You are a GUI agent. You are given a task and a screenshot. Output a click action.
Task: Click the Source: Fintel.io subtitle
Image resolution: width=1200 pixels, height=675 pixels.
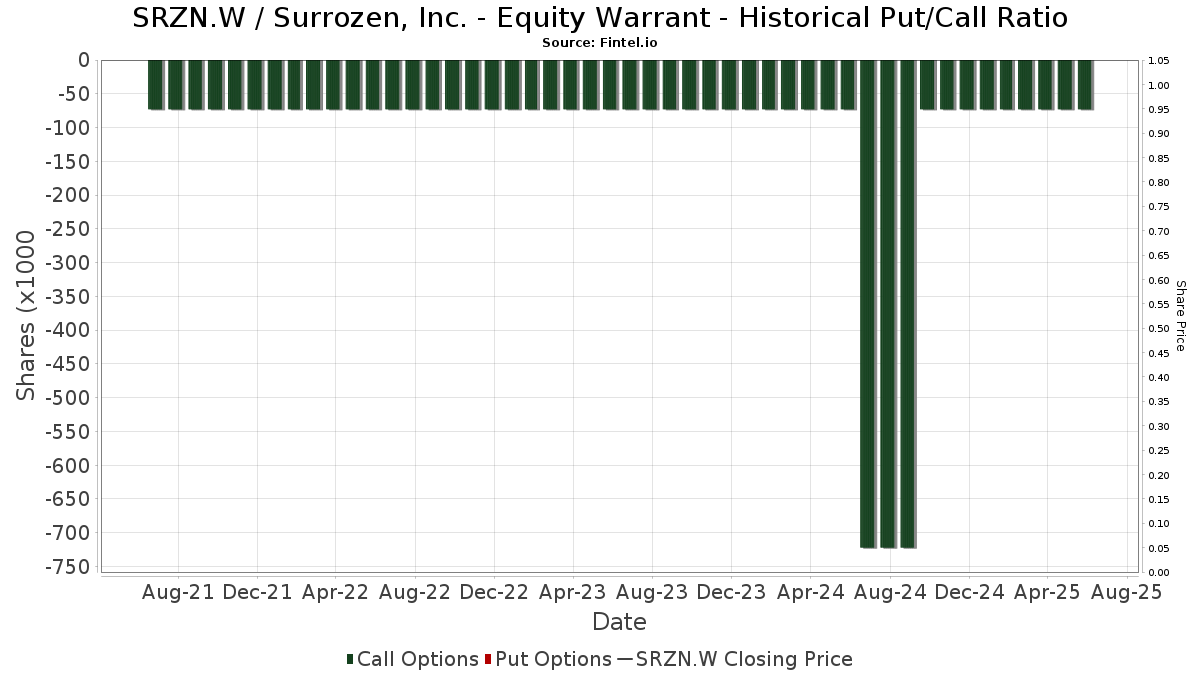pyautogui.click(x=599, y=43)
